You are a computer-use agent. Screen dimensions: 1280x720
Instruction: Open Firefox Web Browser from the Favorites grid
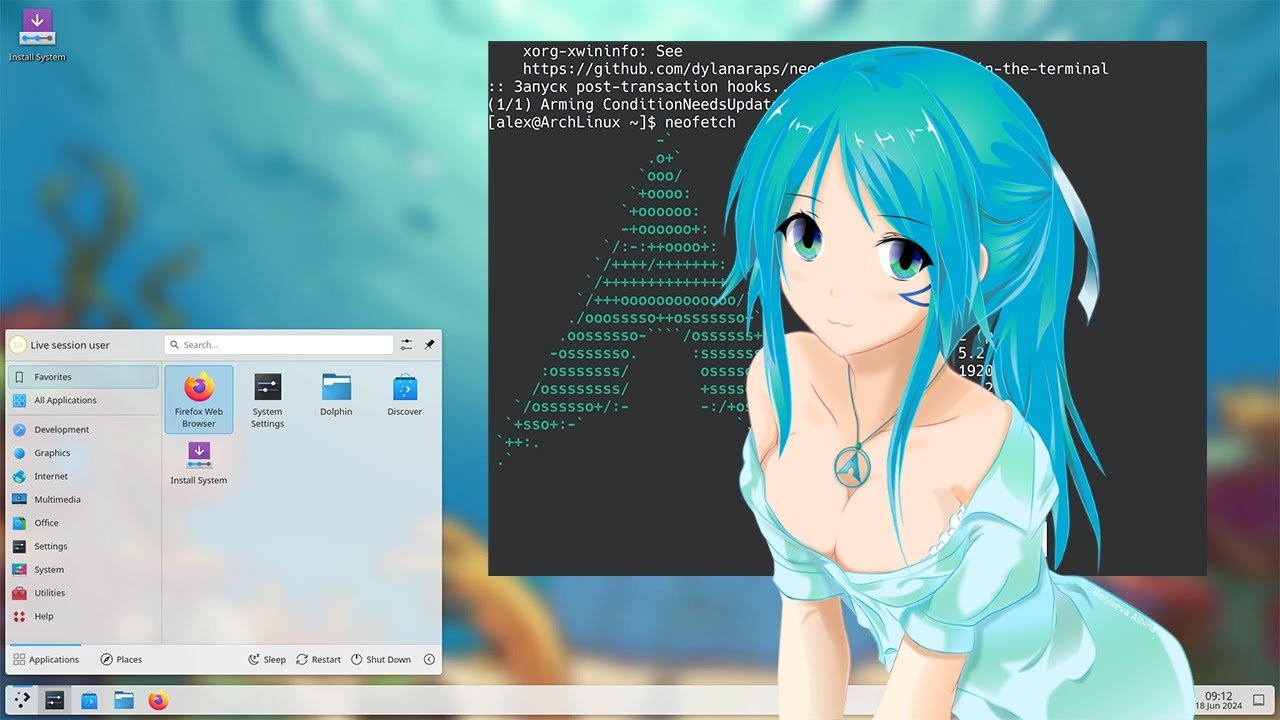(199, 399)
